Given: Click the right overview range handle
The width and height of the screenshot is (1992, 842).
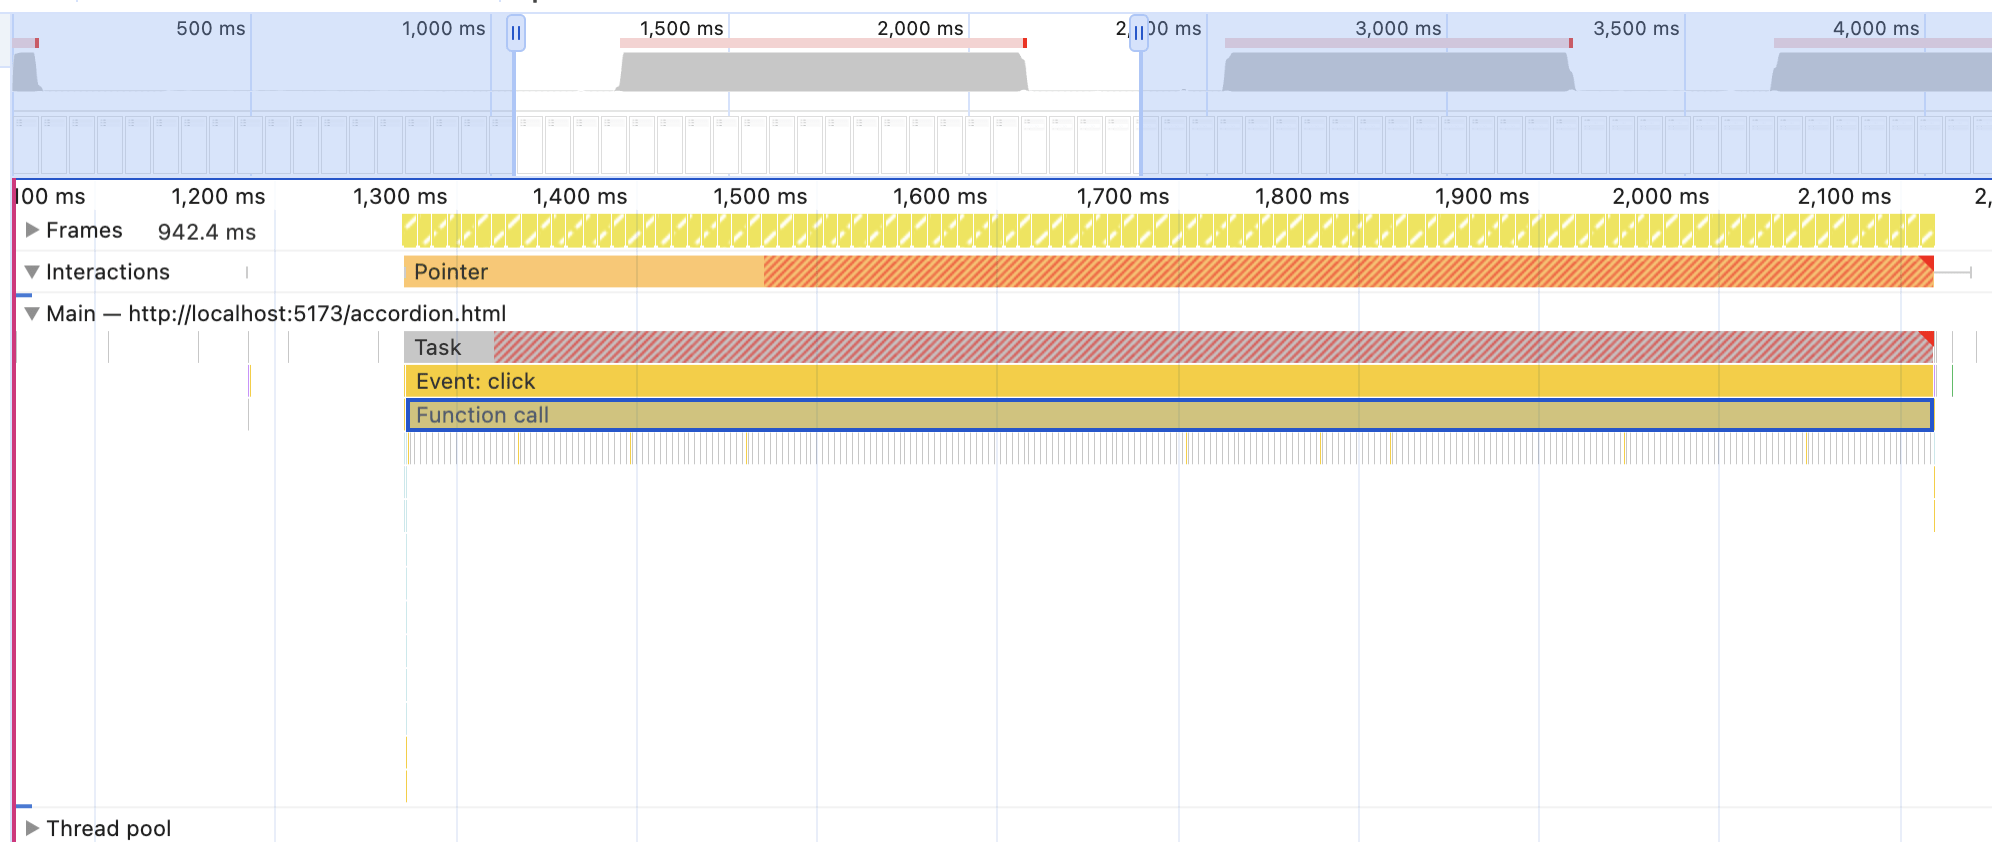Looking at the screenshot, I should (1139, 33).
